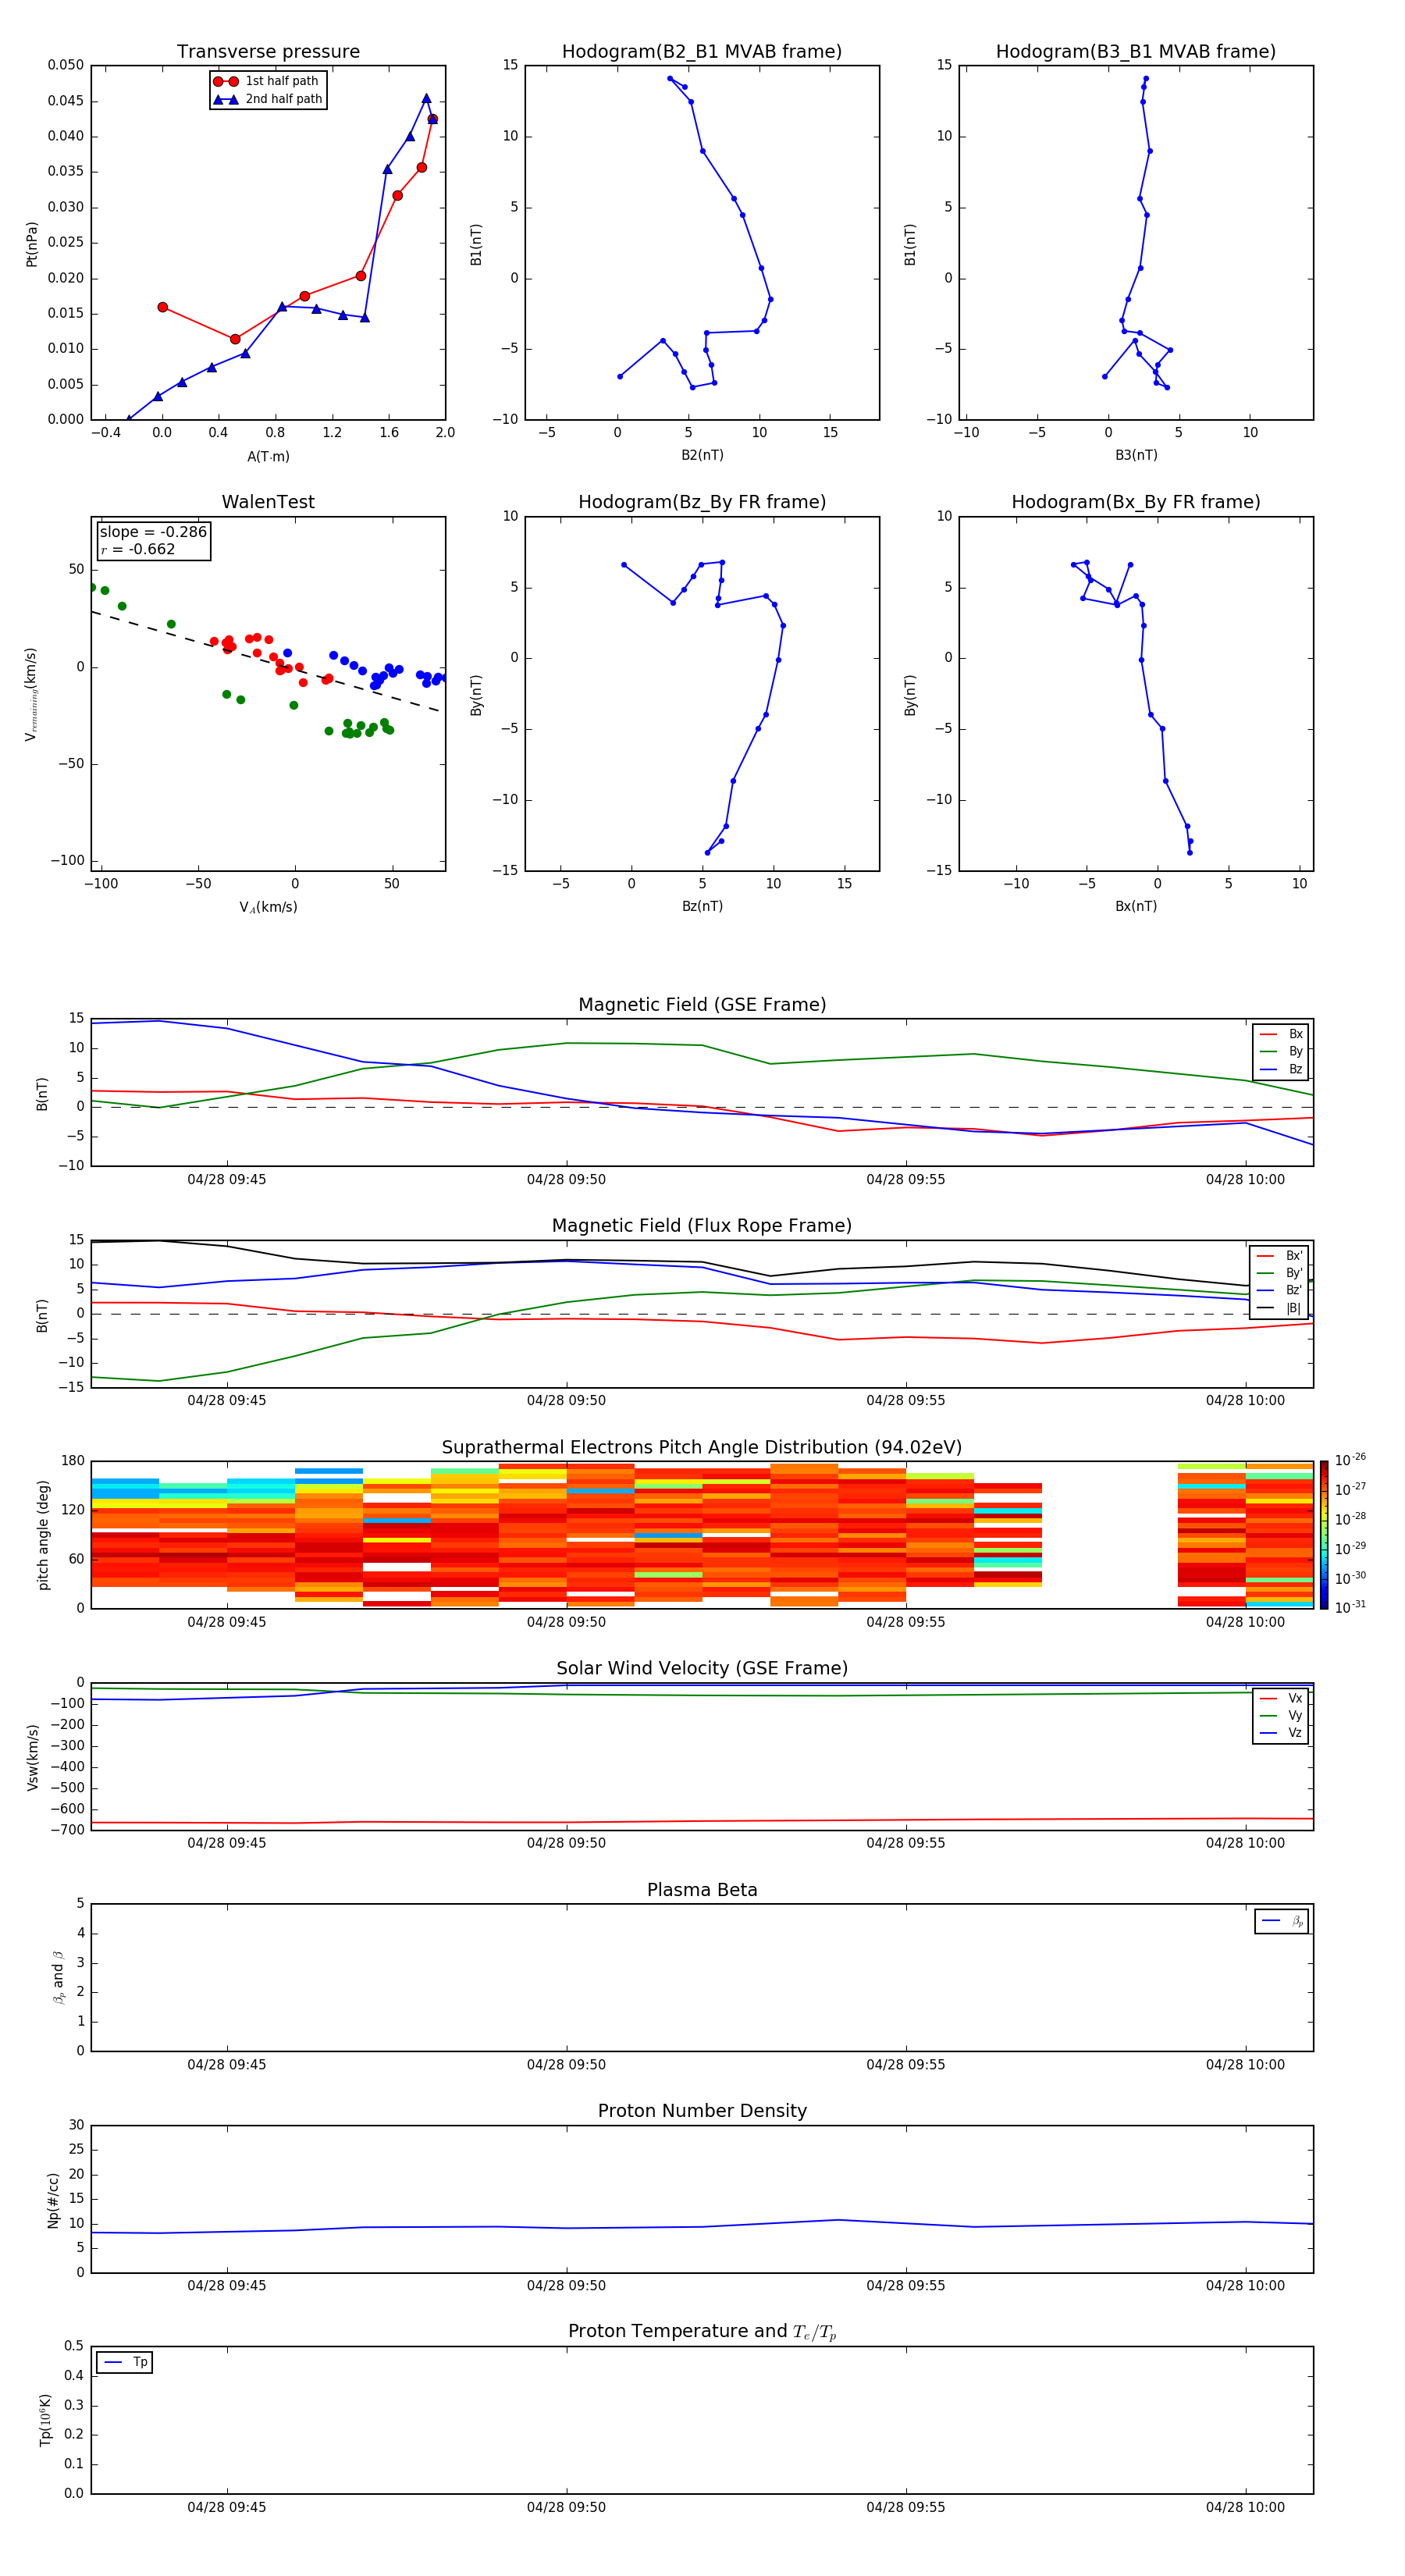The width and height of the screenshot is (1405, 2576).
Task: Click the 'Proton Temperature and Te/Tp' title
Action: pos(702,2332)
